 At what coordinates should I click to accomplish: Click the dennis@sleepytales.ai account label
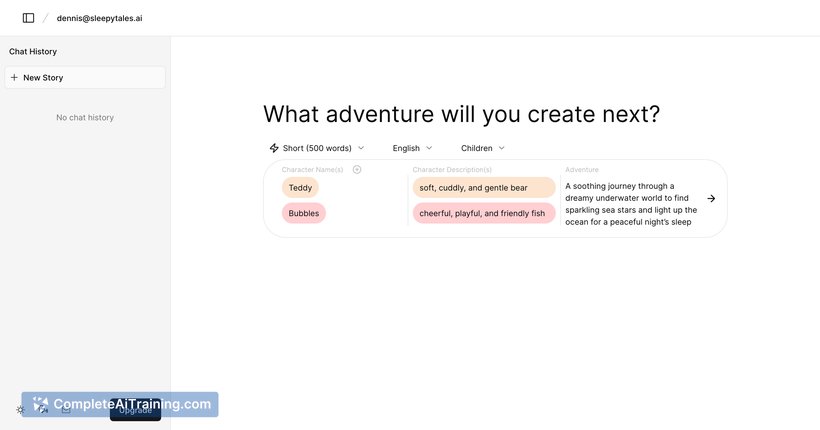tap(99, 18)
